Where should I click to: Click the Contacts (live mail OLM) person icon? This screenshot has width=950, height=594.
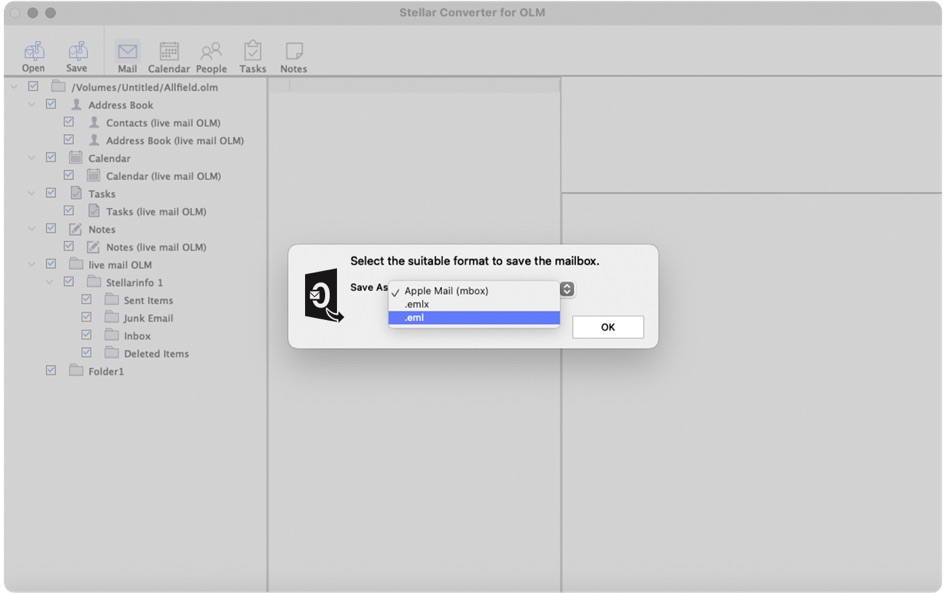pos(94,122)
